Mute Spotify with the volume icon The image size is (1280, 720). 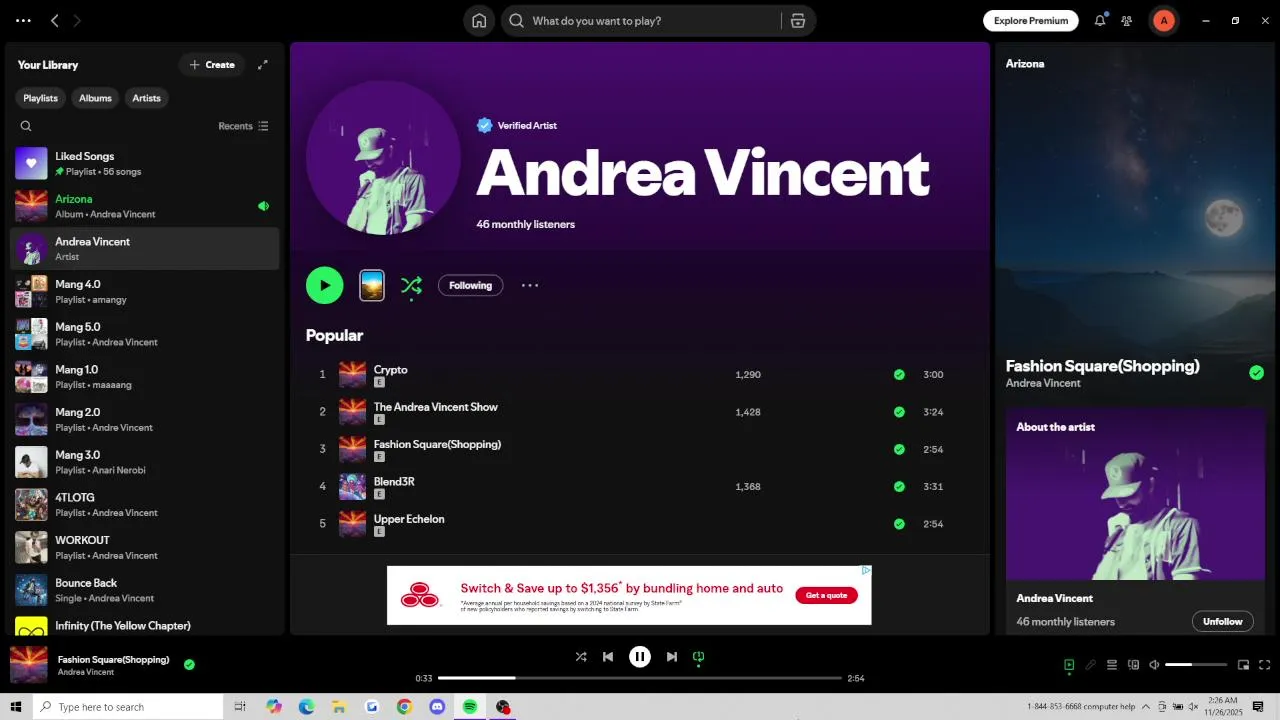1154,665
